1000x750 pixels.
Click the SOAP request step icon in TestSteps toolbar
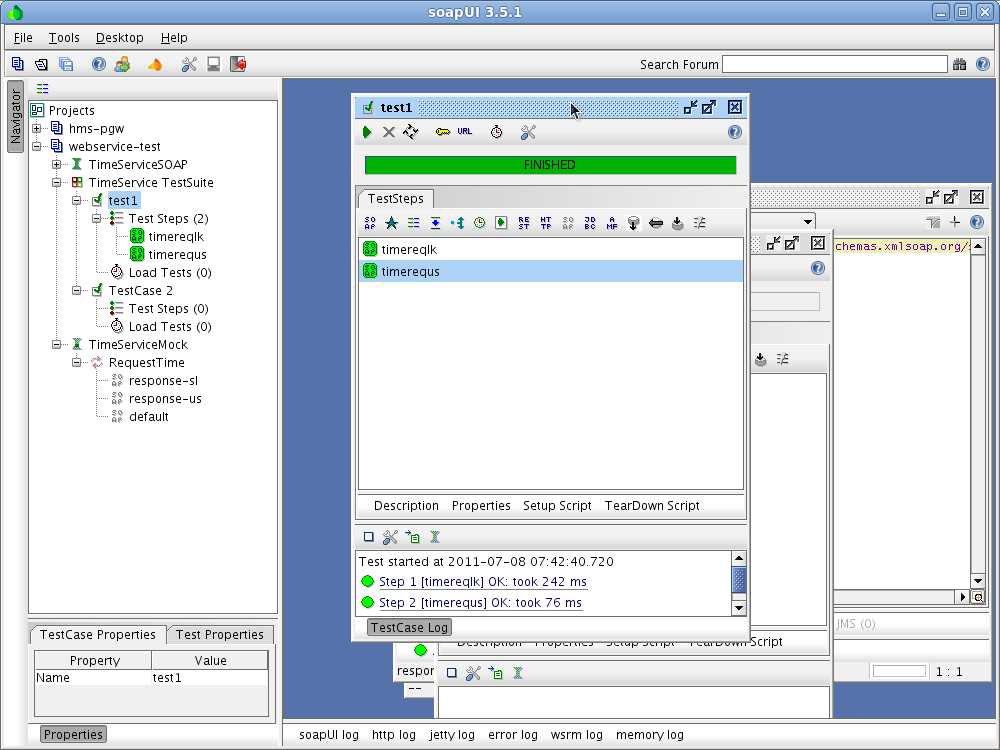tap(370, 223)
